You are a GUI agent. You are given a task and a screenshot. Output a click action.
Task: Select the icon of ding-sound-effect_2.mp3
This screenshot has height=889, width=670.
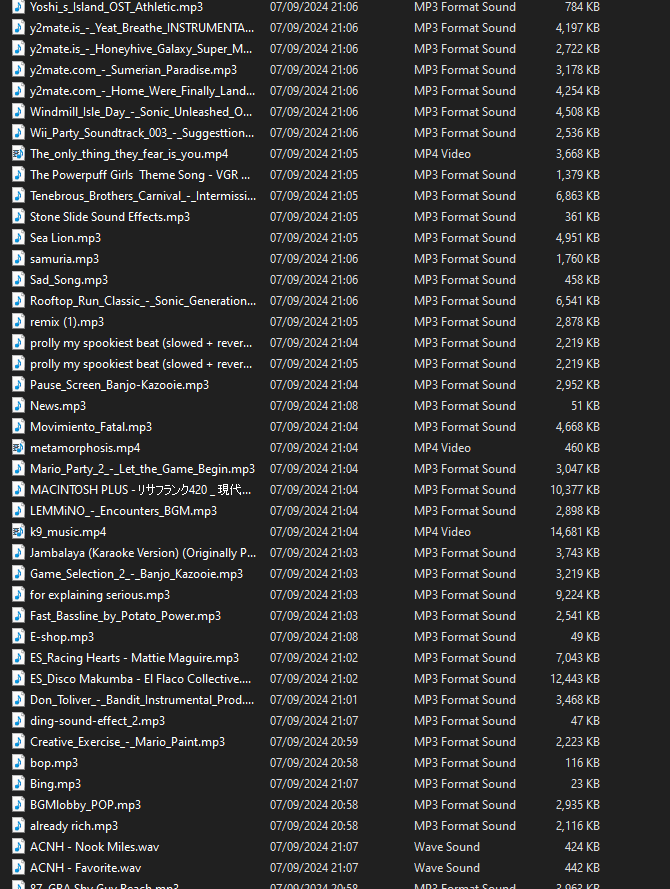tap(18, 720)
